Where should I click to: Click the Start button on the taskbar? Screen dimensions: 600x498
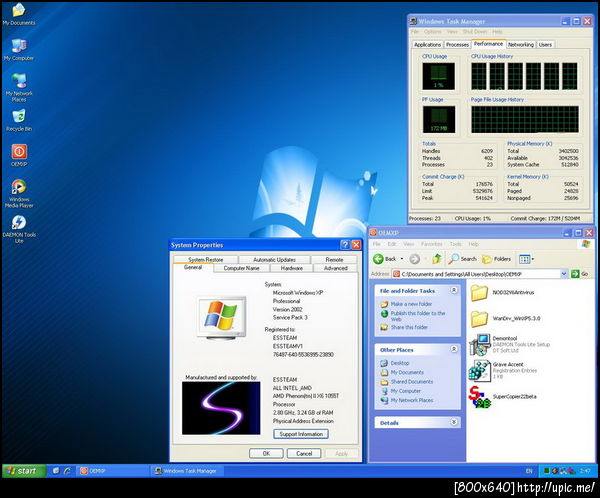point(24,471)
